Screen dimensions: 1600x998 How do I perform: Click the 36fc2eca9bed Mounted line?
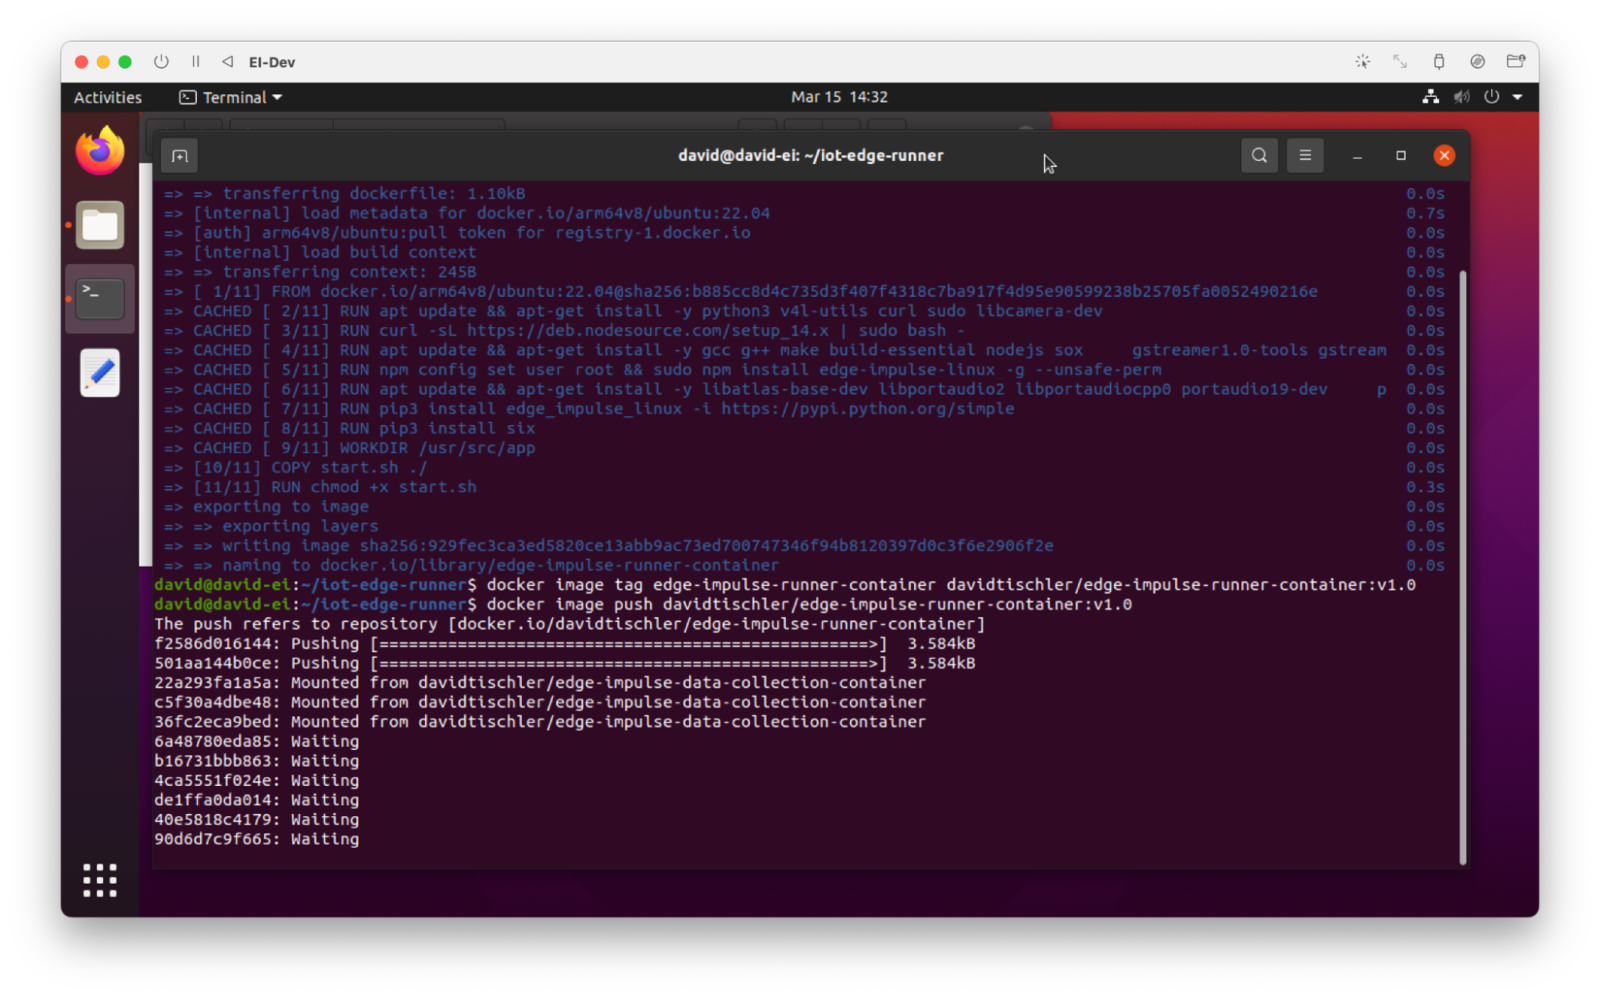[x=540, y=722]
